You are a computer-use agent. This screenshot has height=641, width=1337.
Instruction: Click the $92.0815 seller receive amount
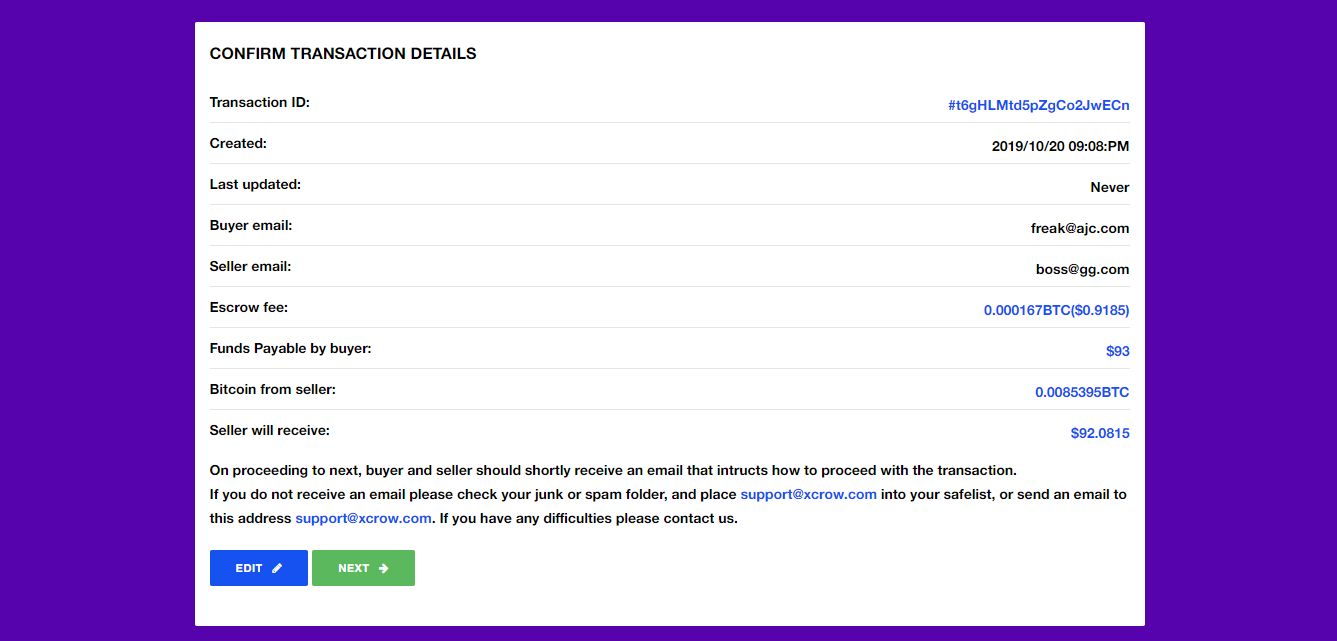point(1100,433)
